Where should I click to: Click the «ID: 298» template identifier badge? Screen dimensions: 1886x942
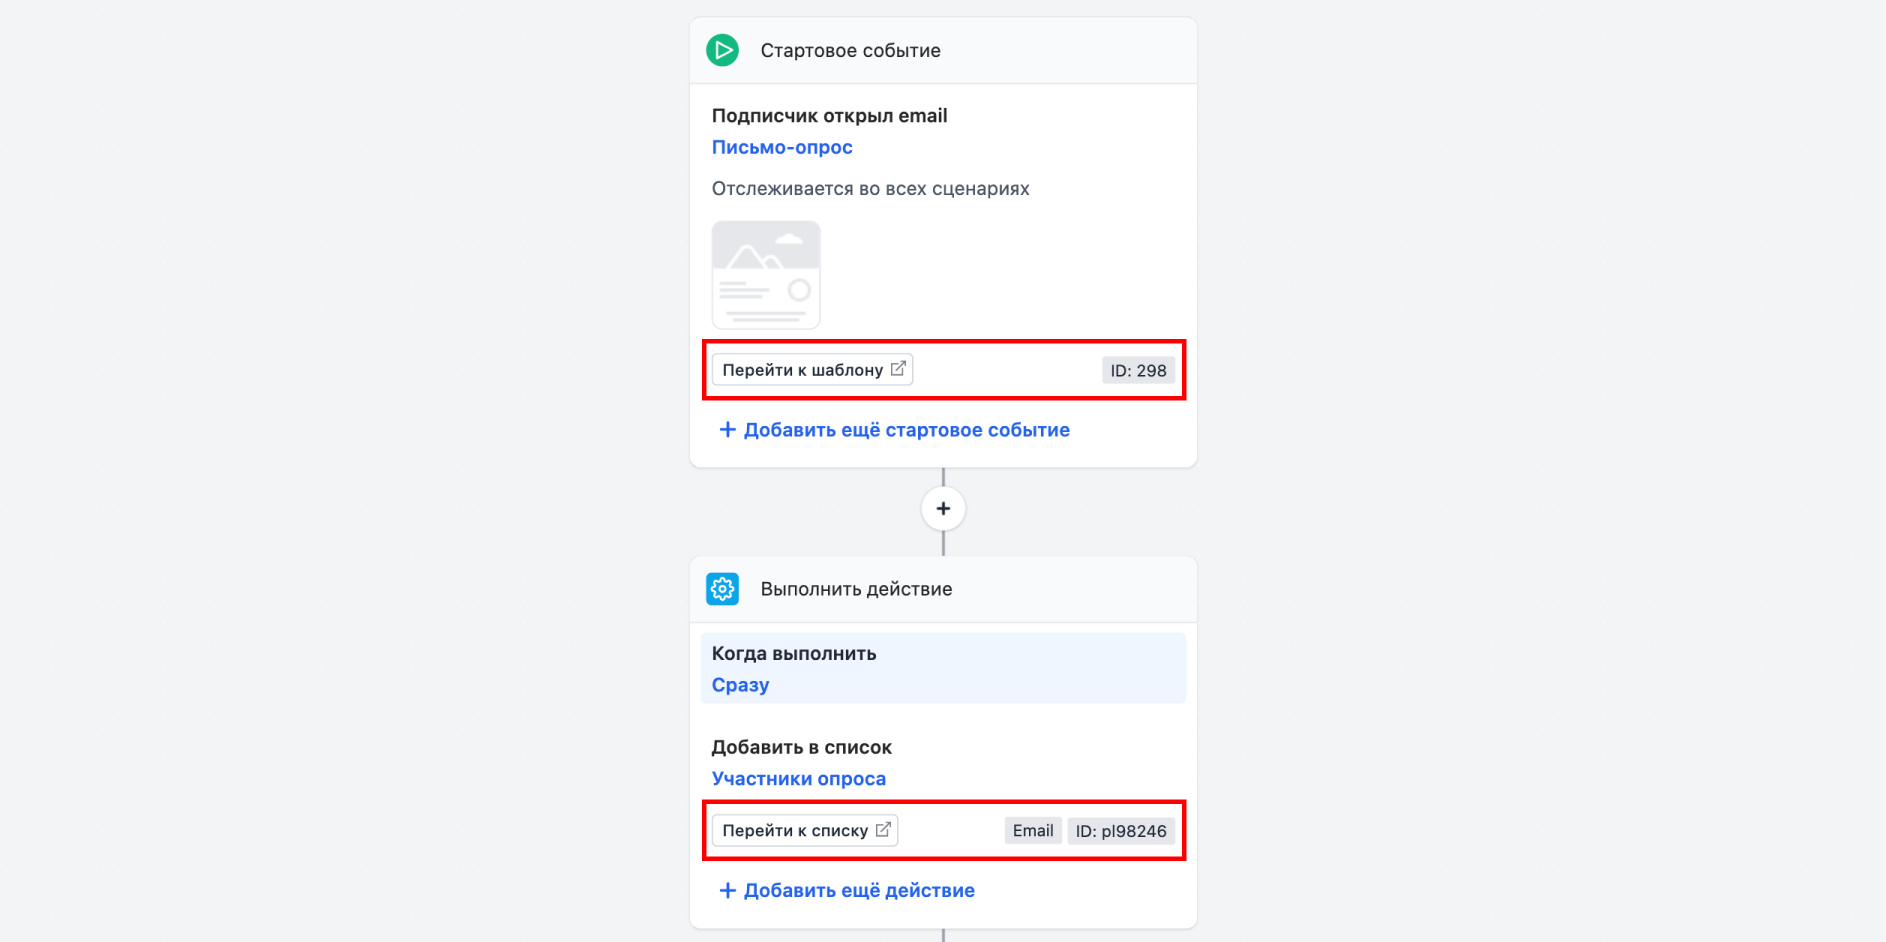[1138, 369]
